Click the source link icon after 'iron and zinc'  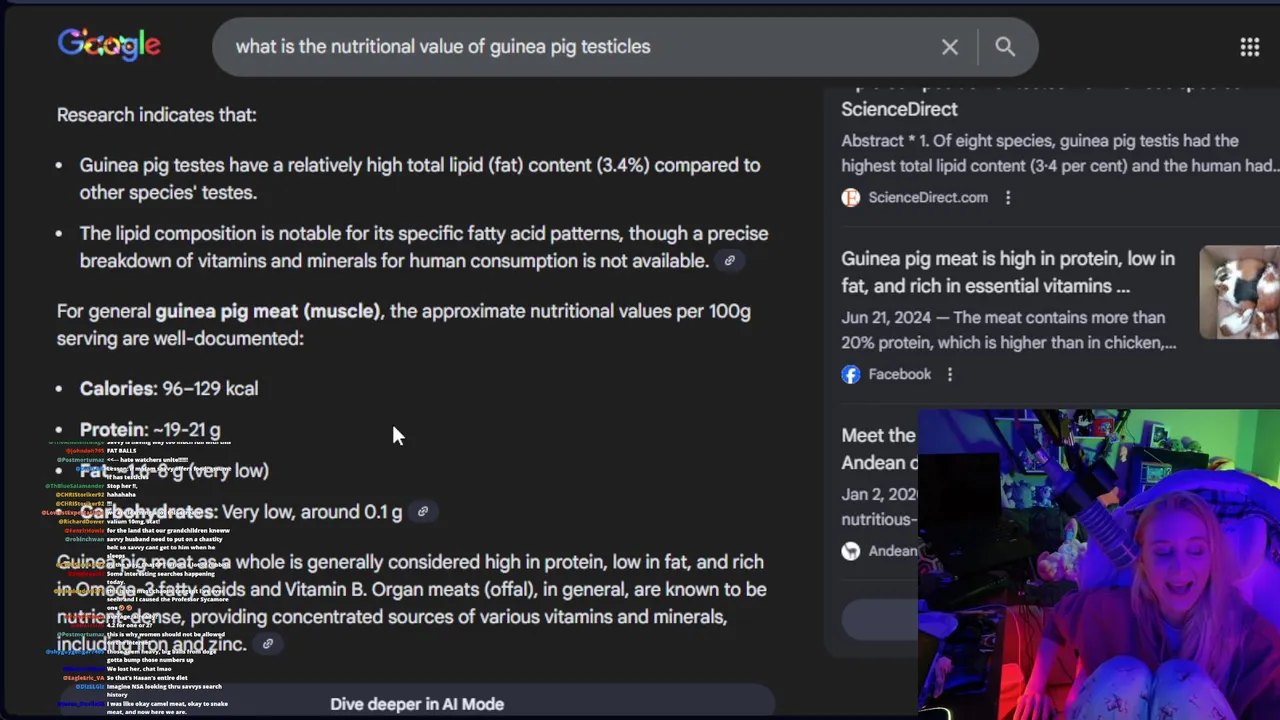pos(268,645)
